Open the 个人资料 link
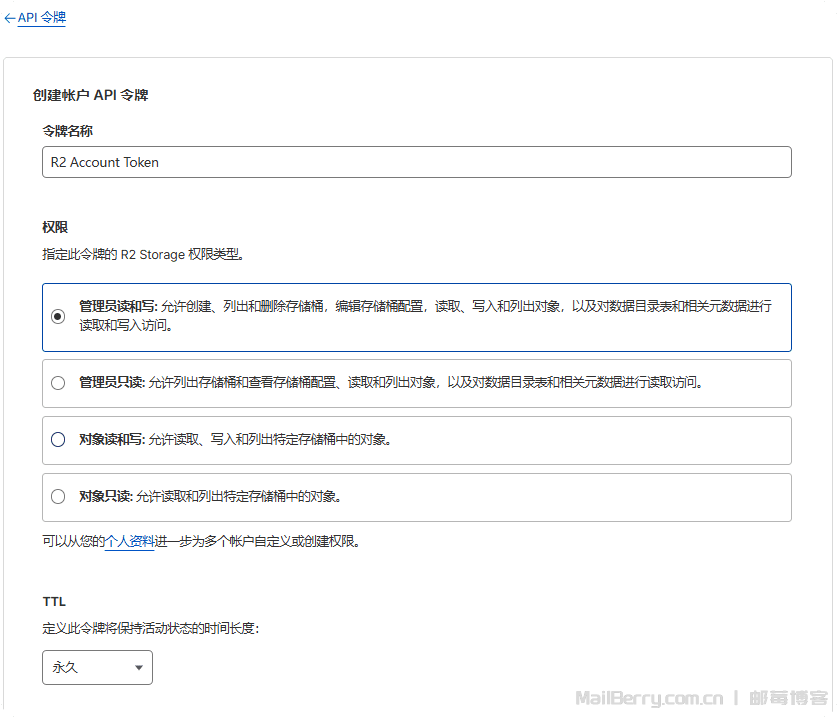Image resolution: width=838 pixels, height=718 pixels. click(129, 542)
